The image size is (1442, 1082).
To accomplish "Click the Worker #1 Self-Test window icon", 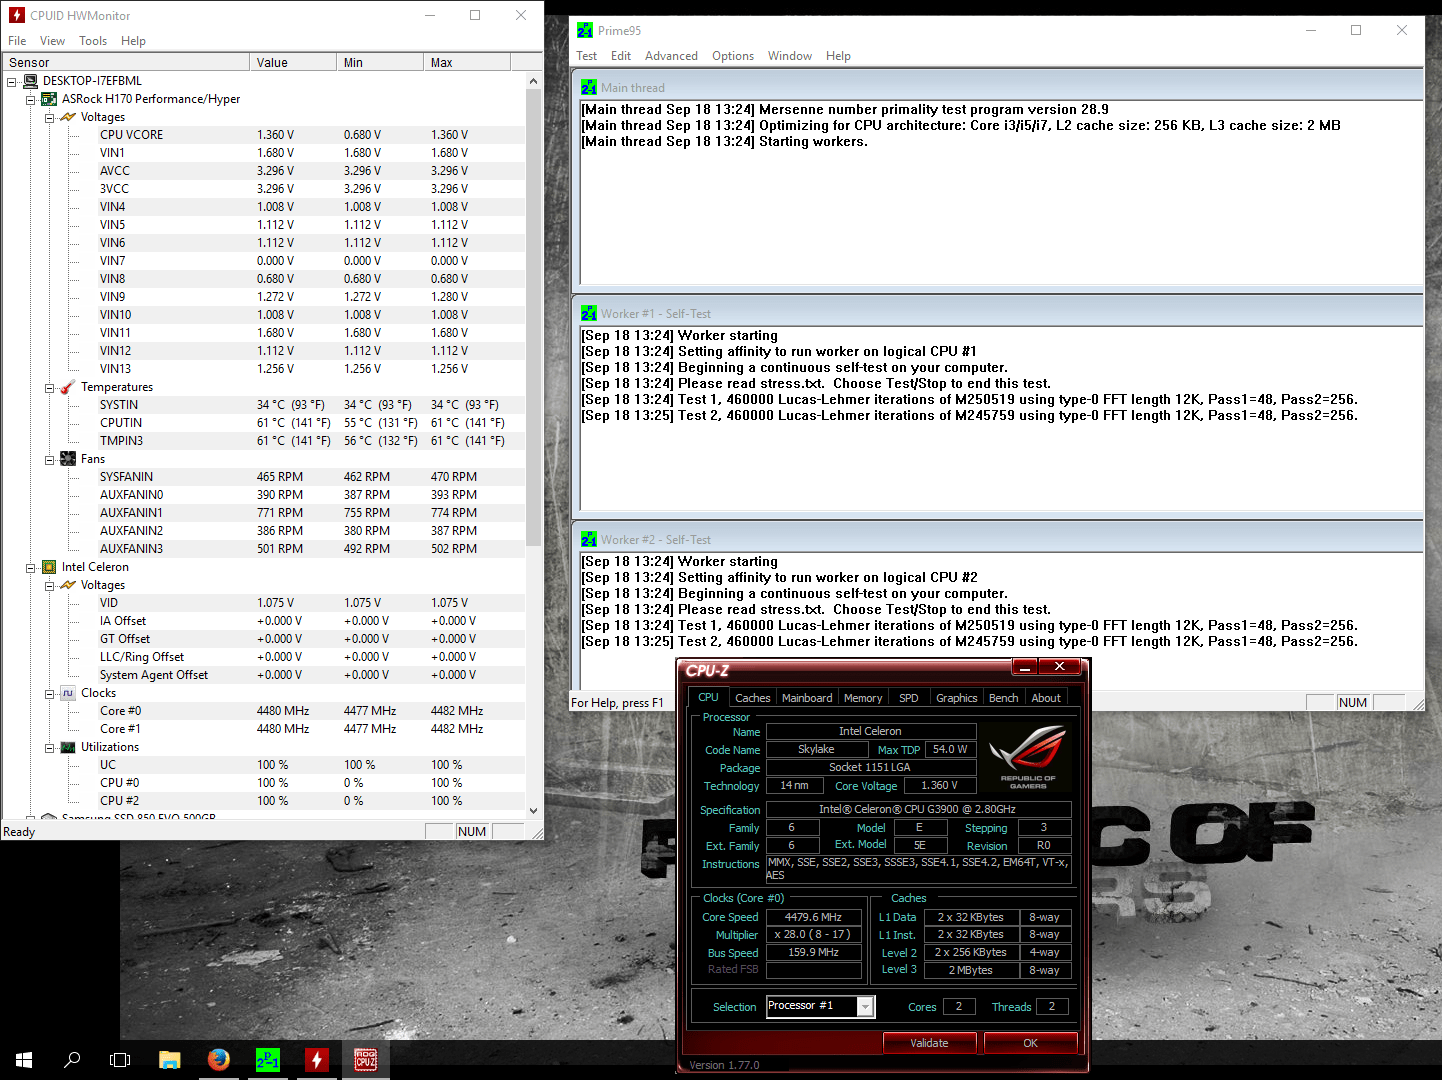I will point(589,314).
